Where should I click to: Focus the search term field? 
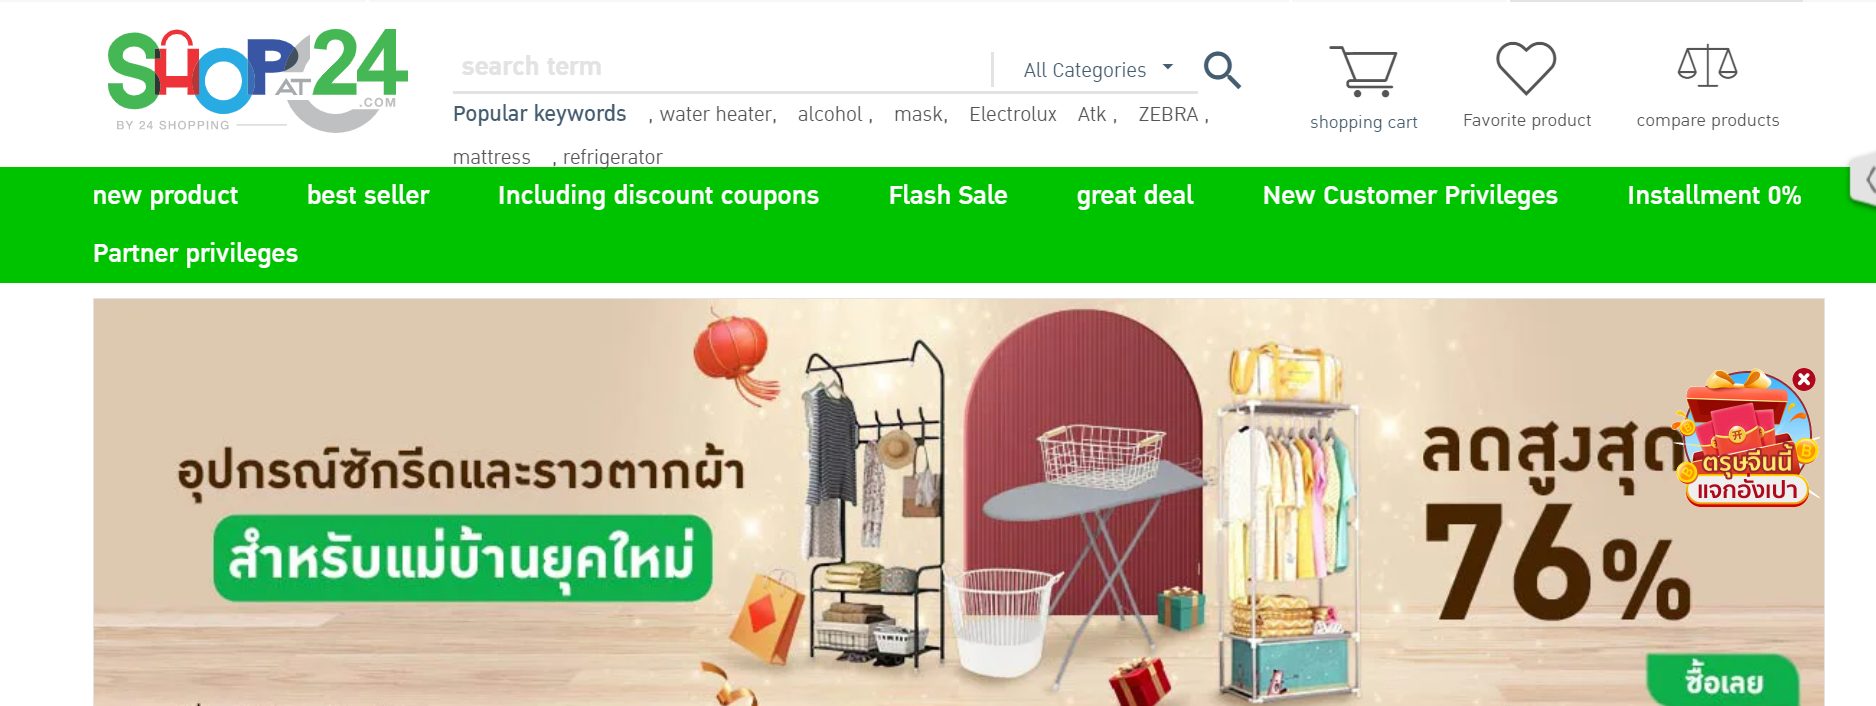pyautogui.click(x=722, y=67)
